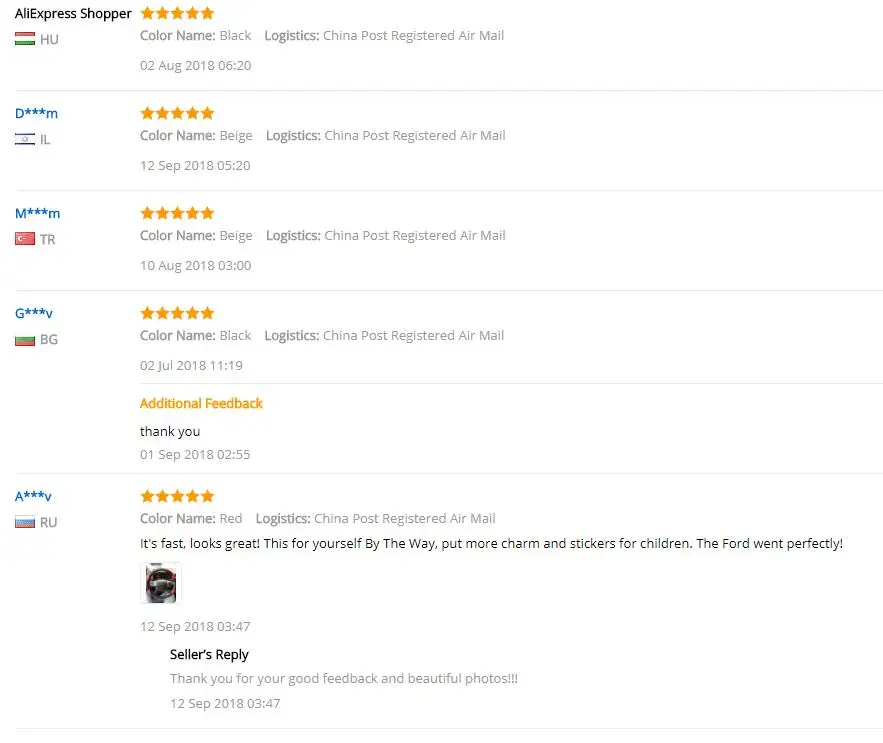
Task: Click the AliExpress Shopper reviewer name
Action: 73,14
